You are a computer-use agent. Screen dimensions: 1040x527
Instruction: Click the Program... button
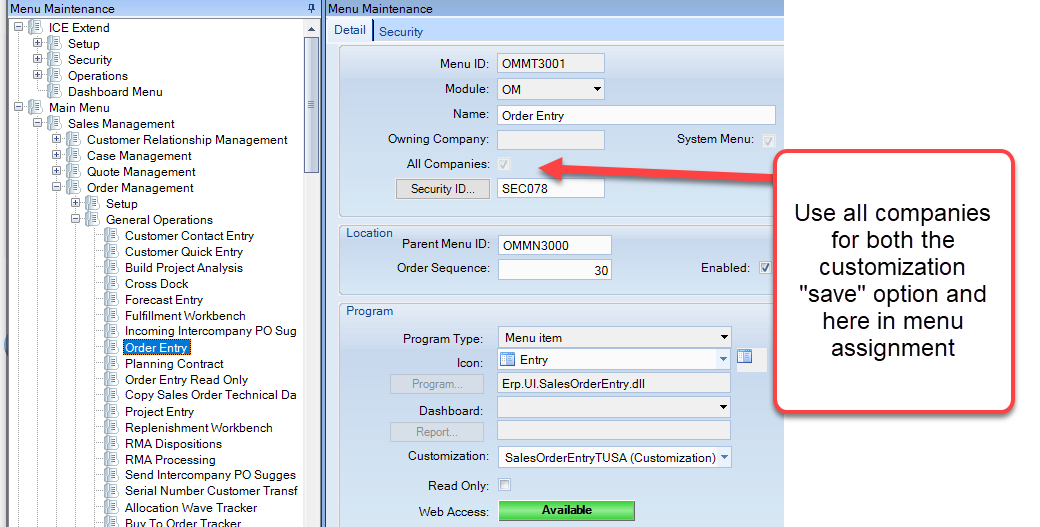[436, 384]
